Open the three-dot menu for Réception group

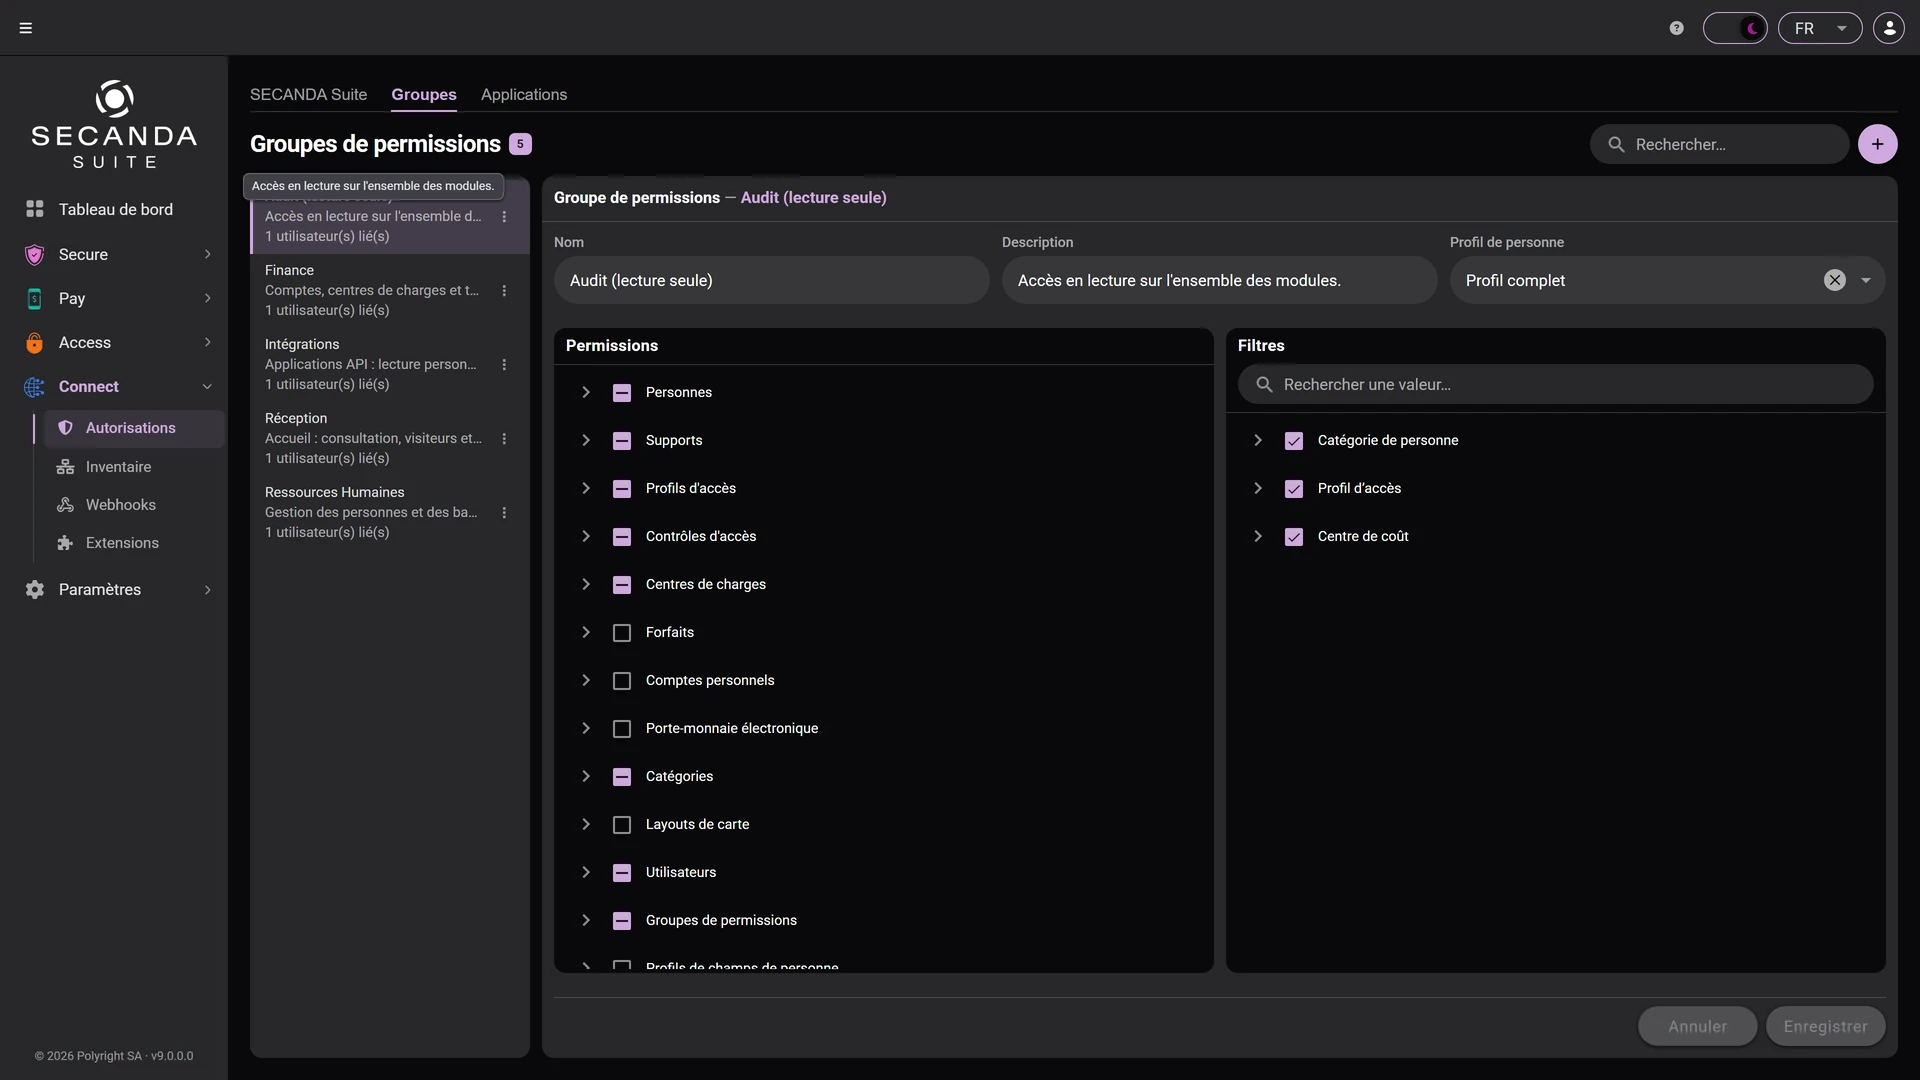pyautogui.click(x=504, y=438)
